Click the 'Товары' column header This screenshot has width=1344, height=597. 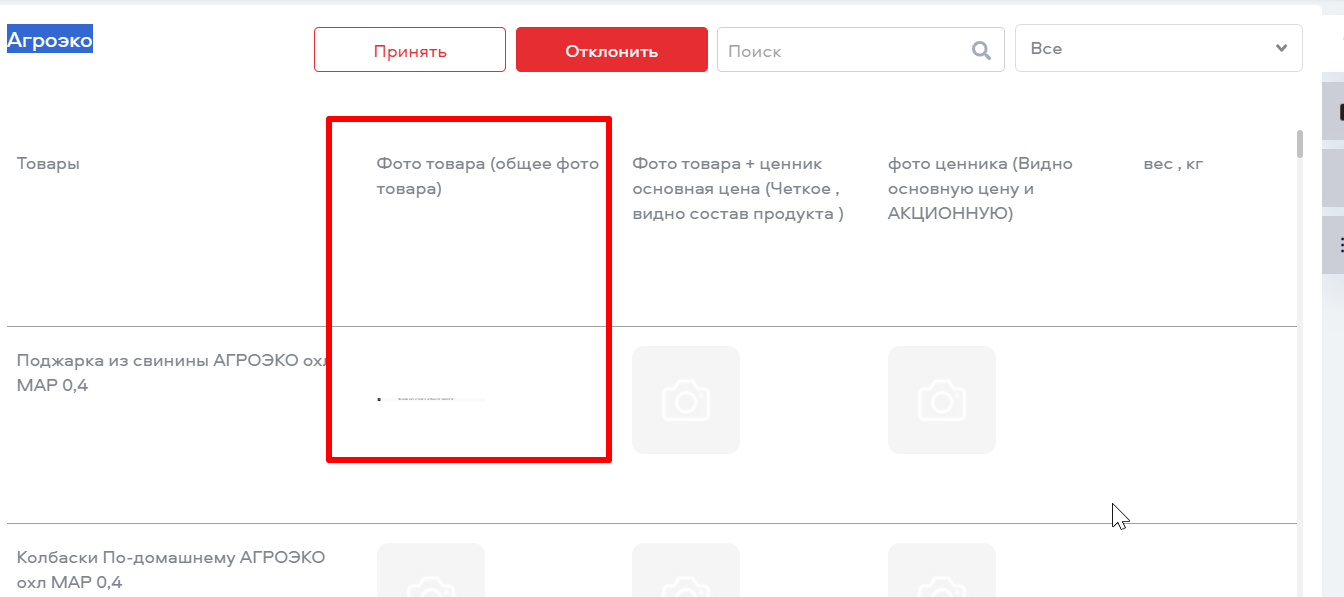pyautogui.click(x=48, y=163)
